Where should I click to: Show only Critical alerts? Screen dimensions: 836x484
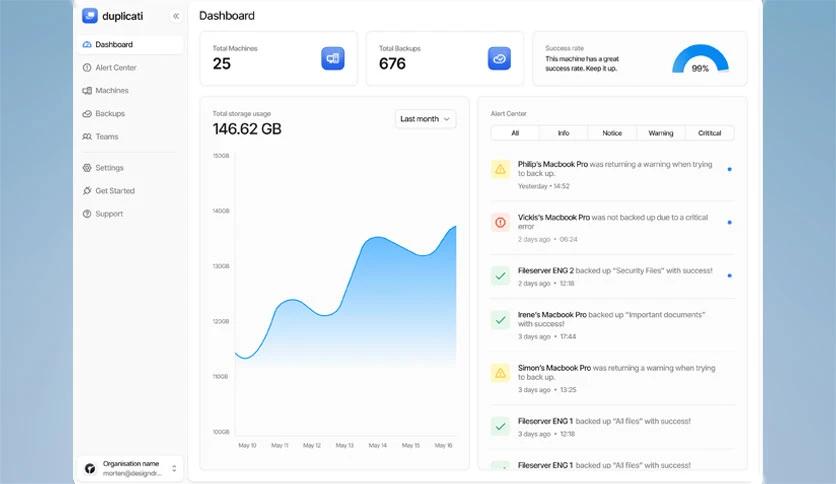pyautogui.click(x=709, y=133)
